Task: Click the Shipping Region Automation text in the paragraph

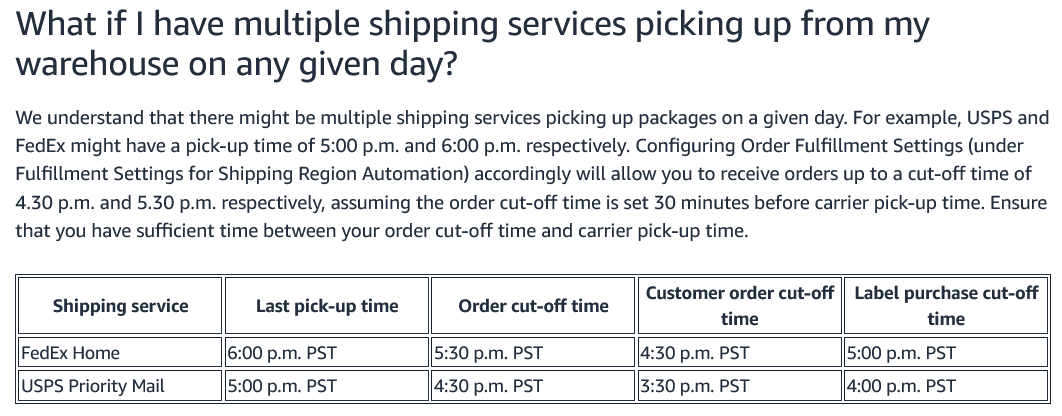Action: pos(343,174)
